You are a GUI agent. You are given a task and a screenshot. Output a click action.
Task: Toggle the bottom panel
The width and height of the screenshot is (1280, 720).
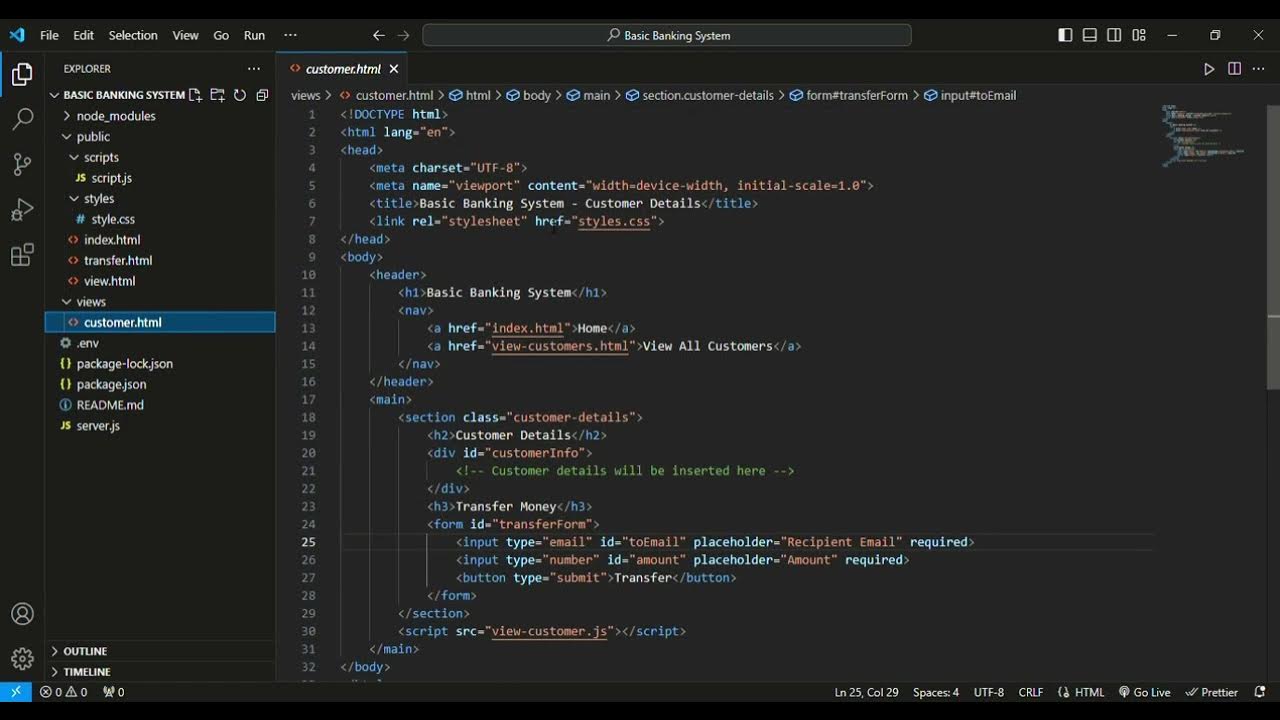pyautogui.click(x=1089, y=35)
